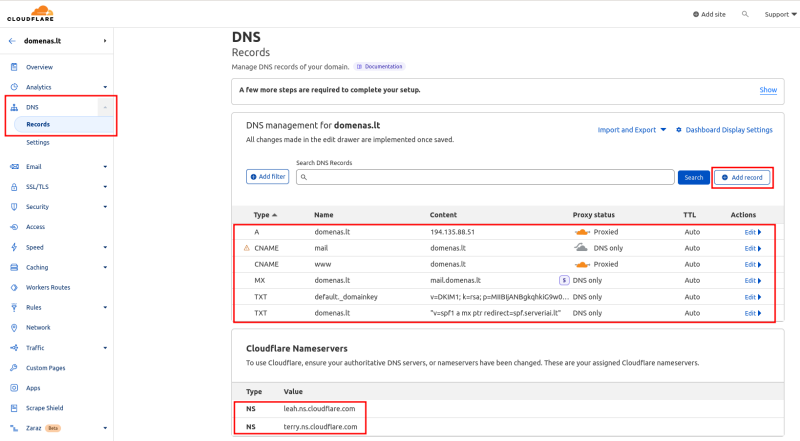Click the Add record button
This screenshot has height=441, width=800.
pos(742,178)
